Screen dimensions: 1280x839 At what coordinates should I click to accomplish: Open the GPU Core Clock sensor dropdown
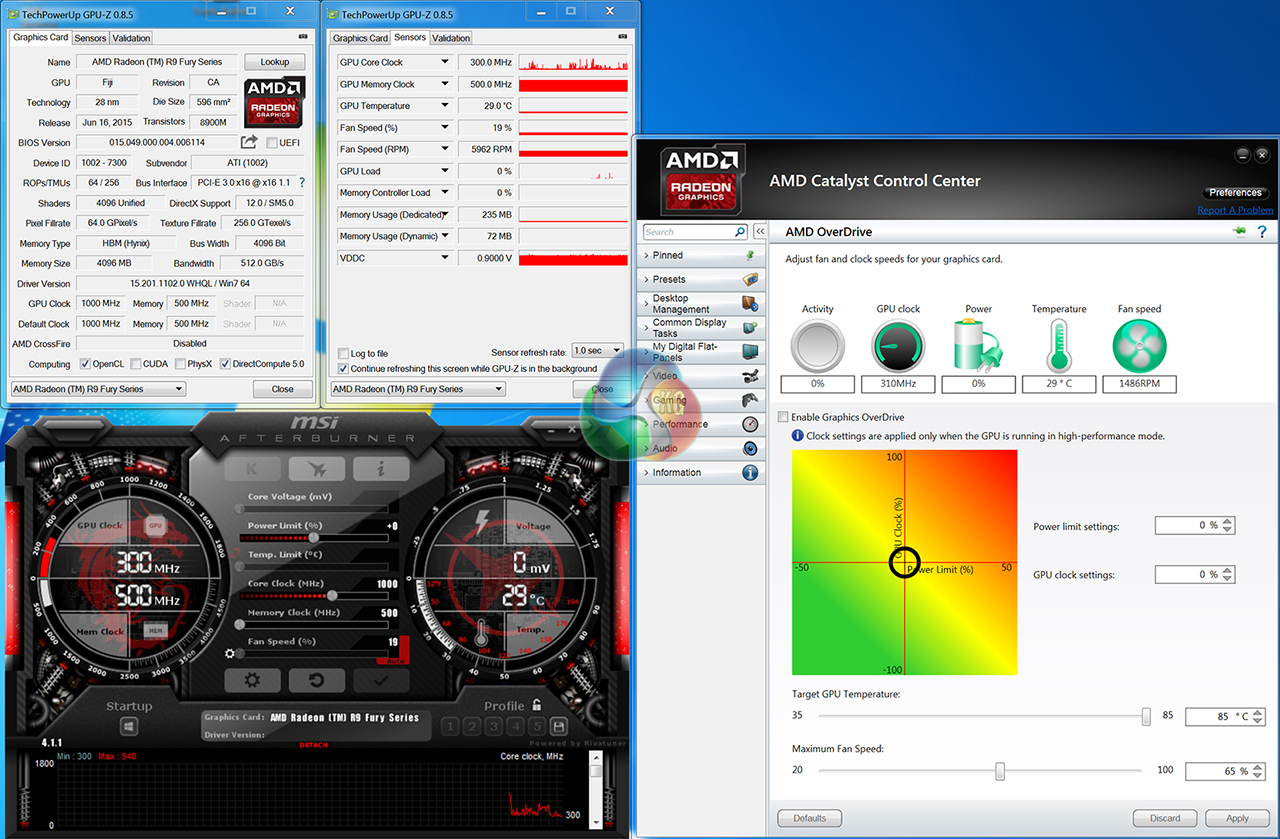click(445, 62)
